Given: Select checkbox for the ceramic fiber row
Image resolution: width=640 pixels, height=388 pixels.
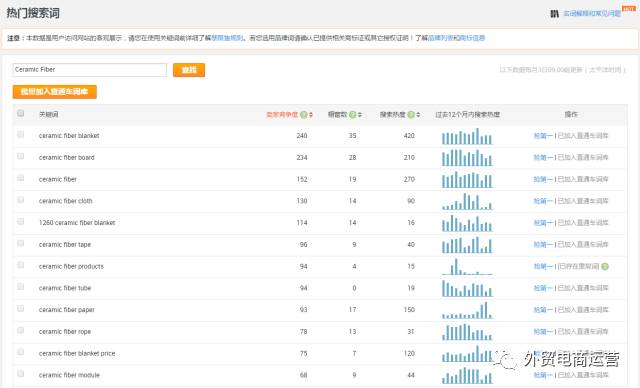Looking at the screenshot, I should tap(20, 178).
